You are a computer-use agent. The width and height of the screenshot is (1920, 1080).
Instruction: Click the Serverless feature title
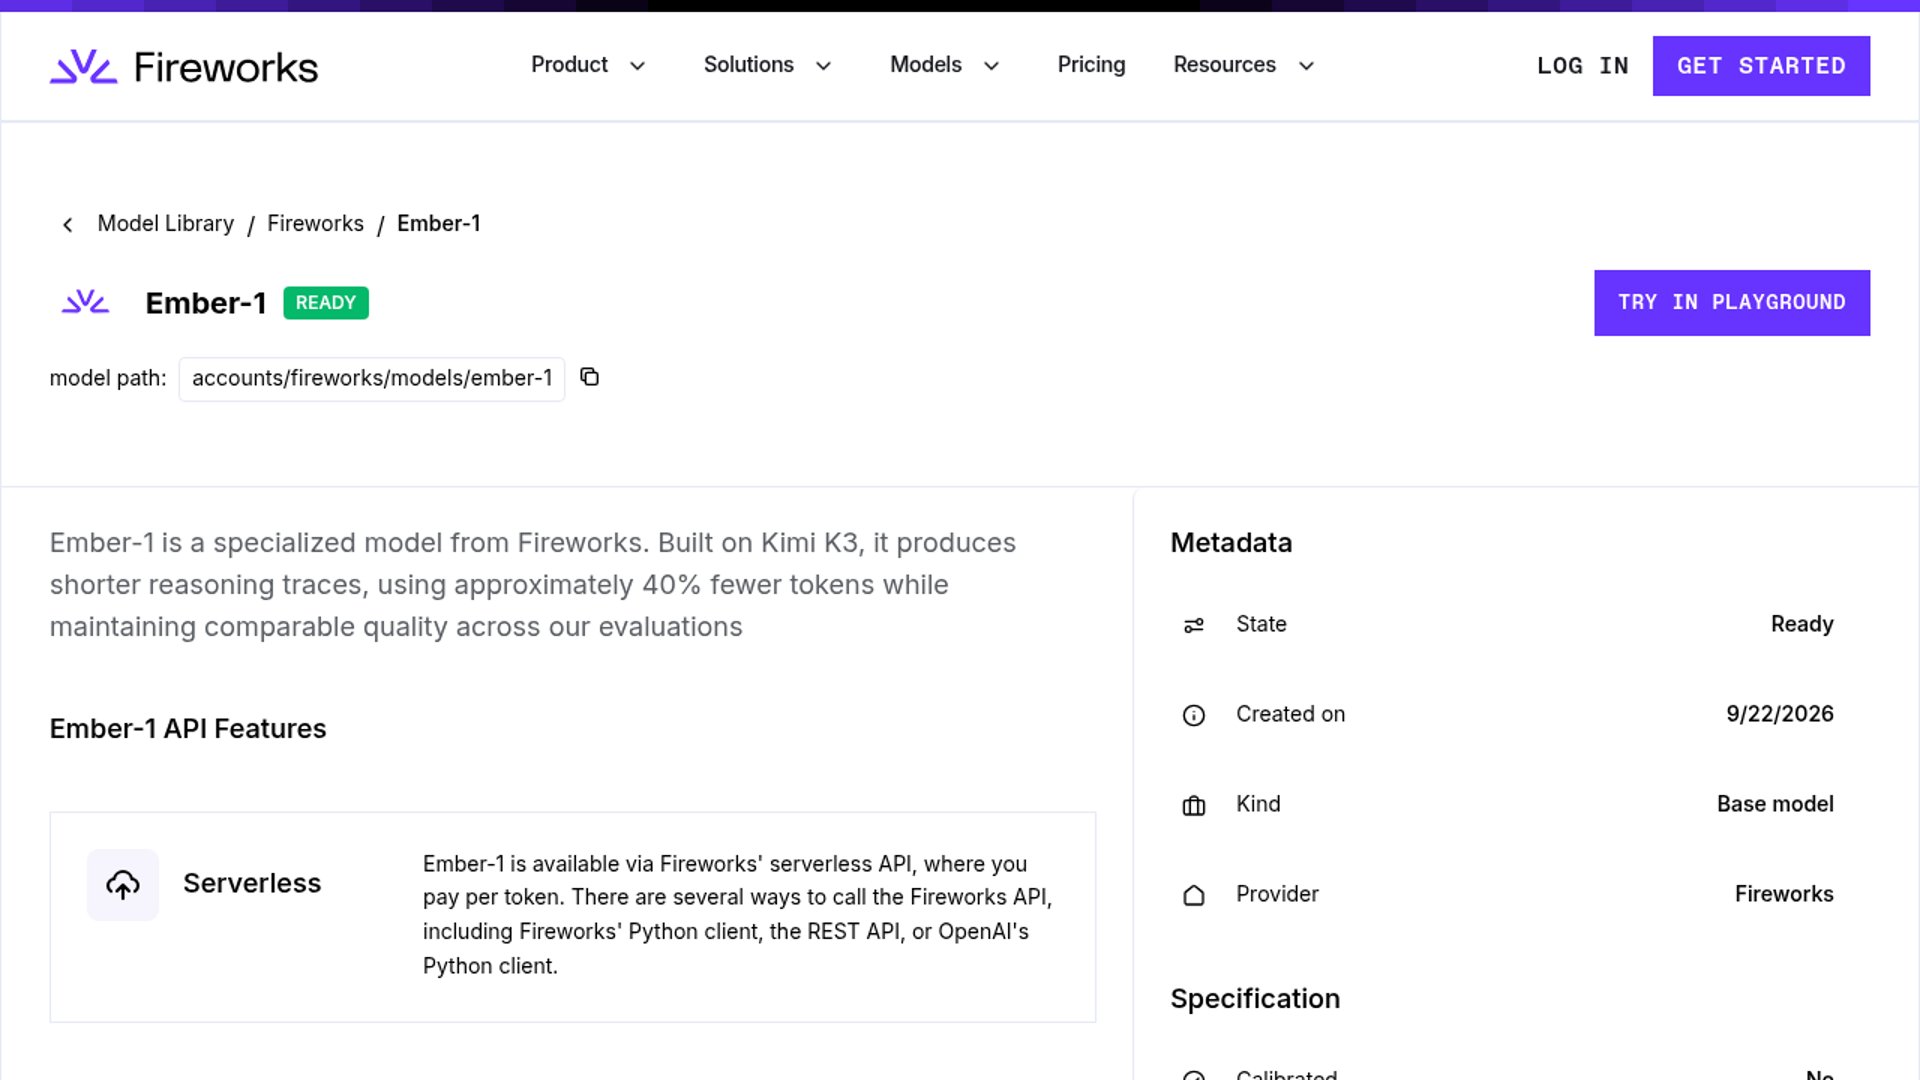click(x=252, y=883)
